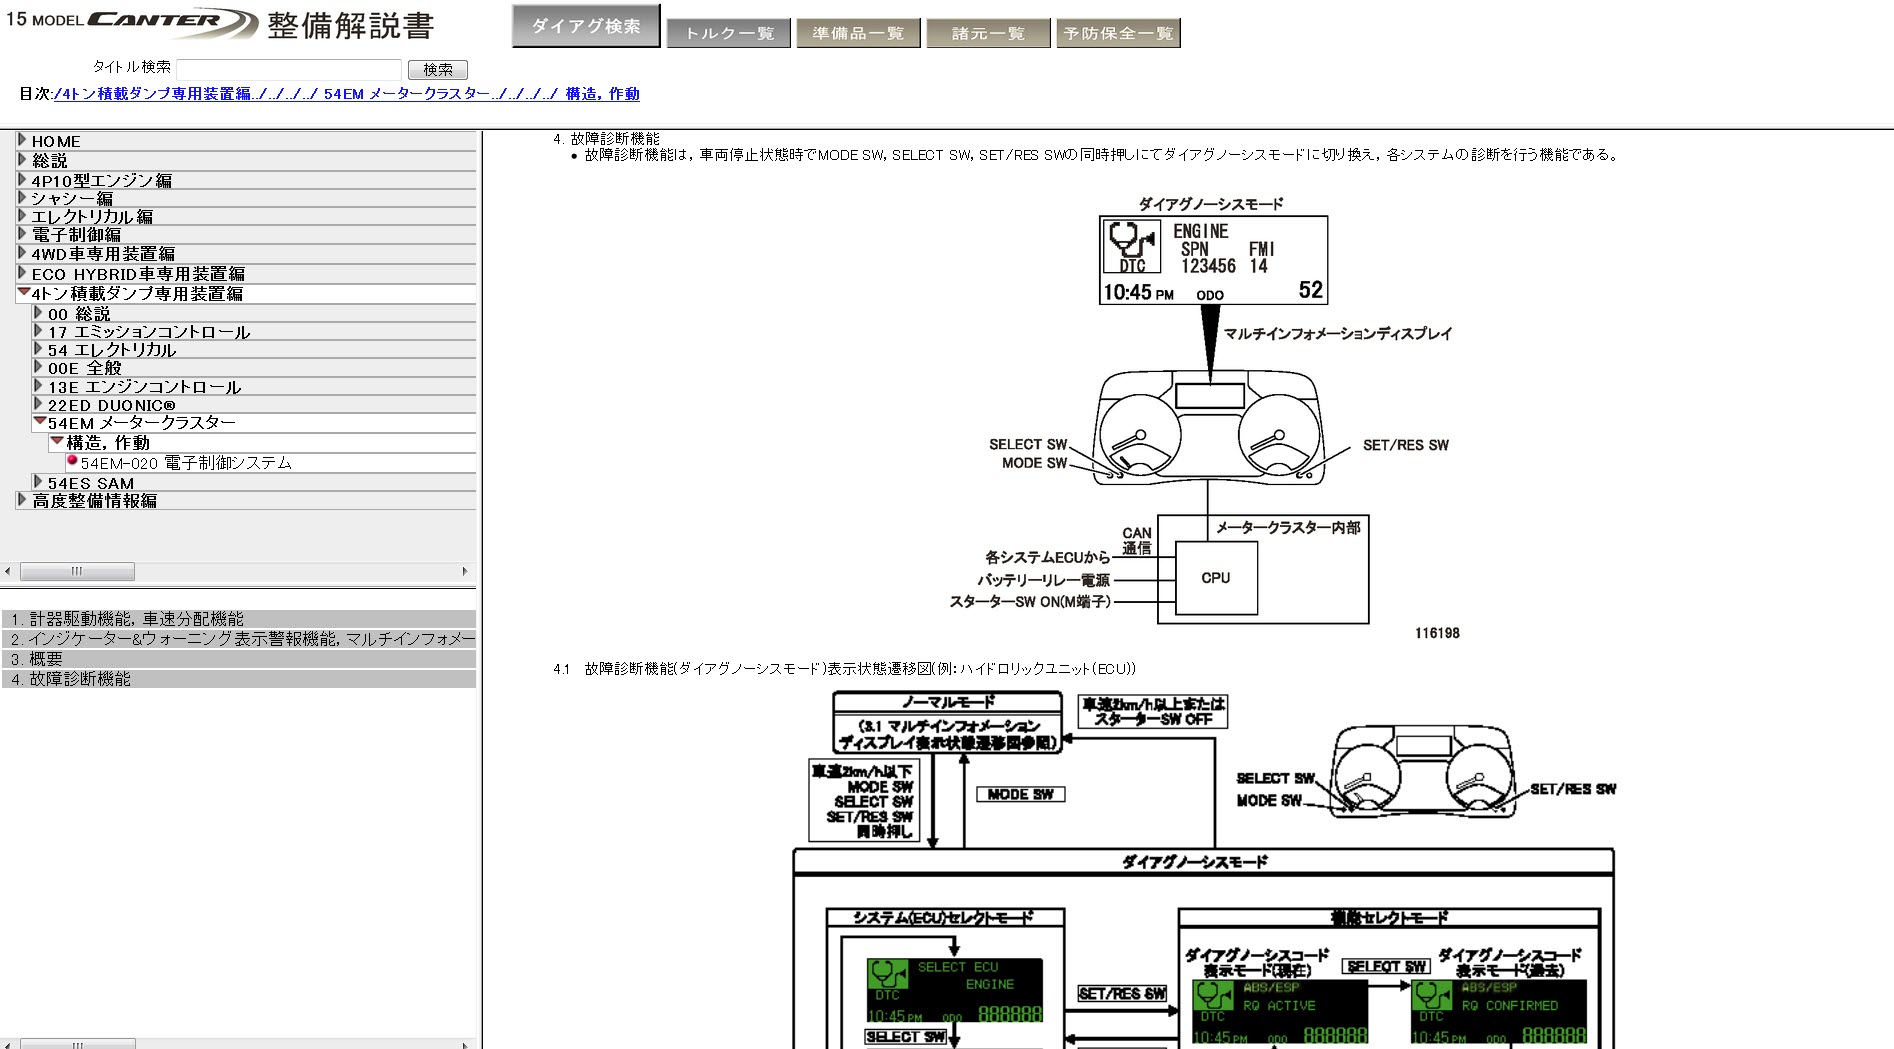This screenshot has width=1894, height=1049.
Task: Click the tree panel horizontal scrollbar thumb
Action: click(x=77, y=572)
